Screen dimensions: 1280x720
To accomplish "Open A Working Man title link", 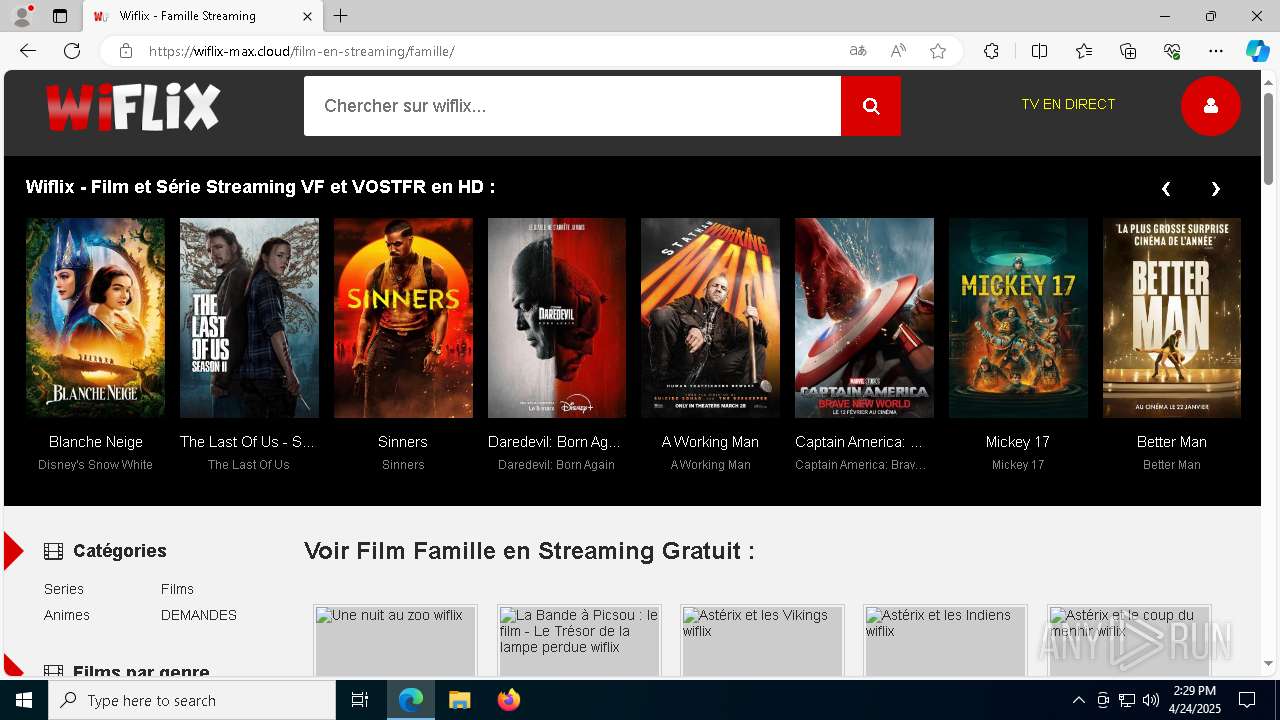I will [x=710, y=442].
